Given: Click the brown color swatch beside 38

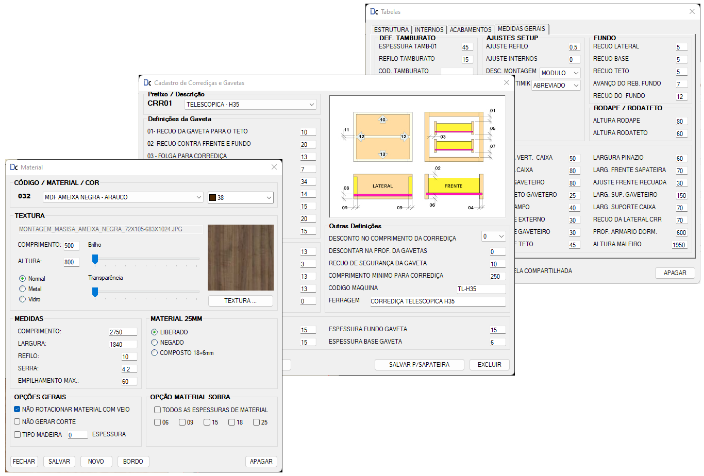Looking at the screenshot, I should click(x=212, y=198).
